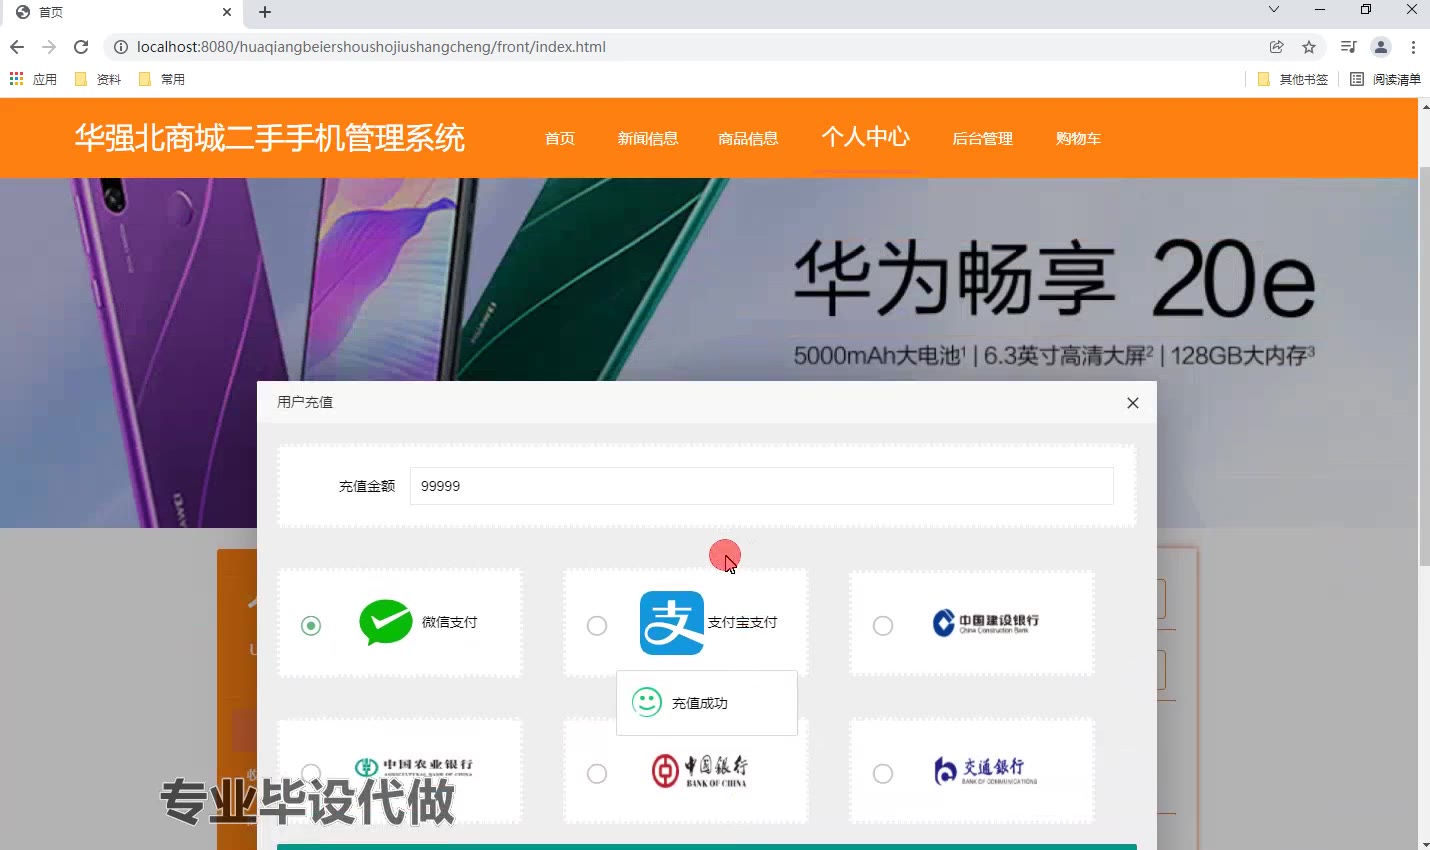
Task: Click the 用户充值 dialog title
Action: (305, 402)
